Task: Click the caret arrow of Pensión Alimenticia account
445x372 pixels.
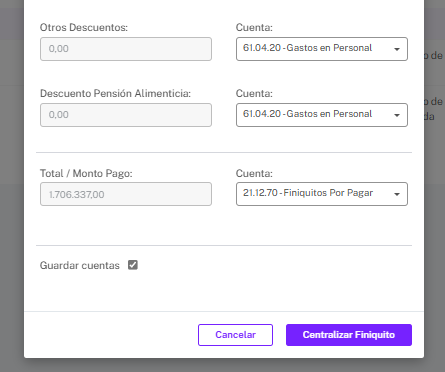Action: [x=397, y=115]
